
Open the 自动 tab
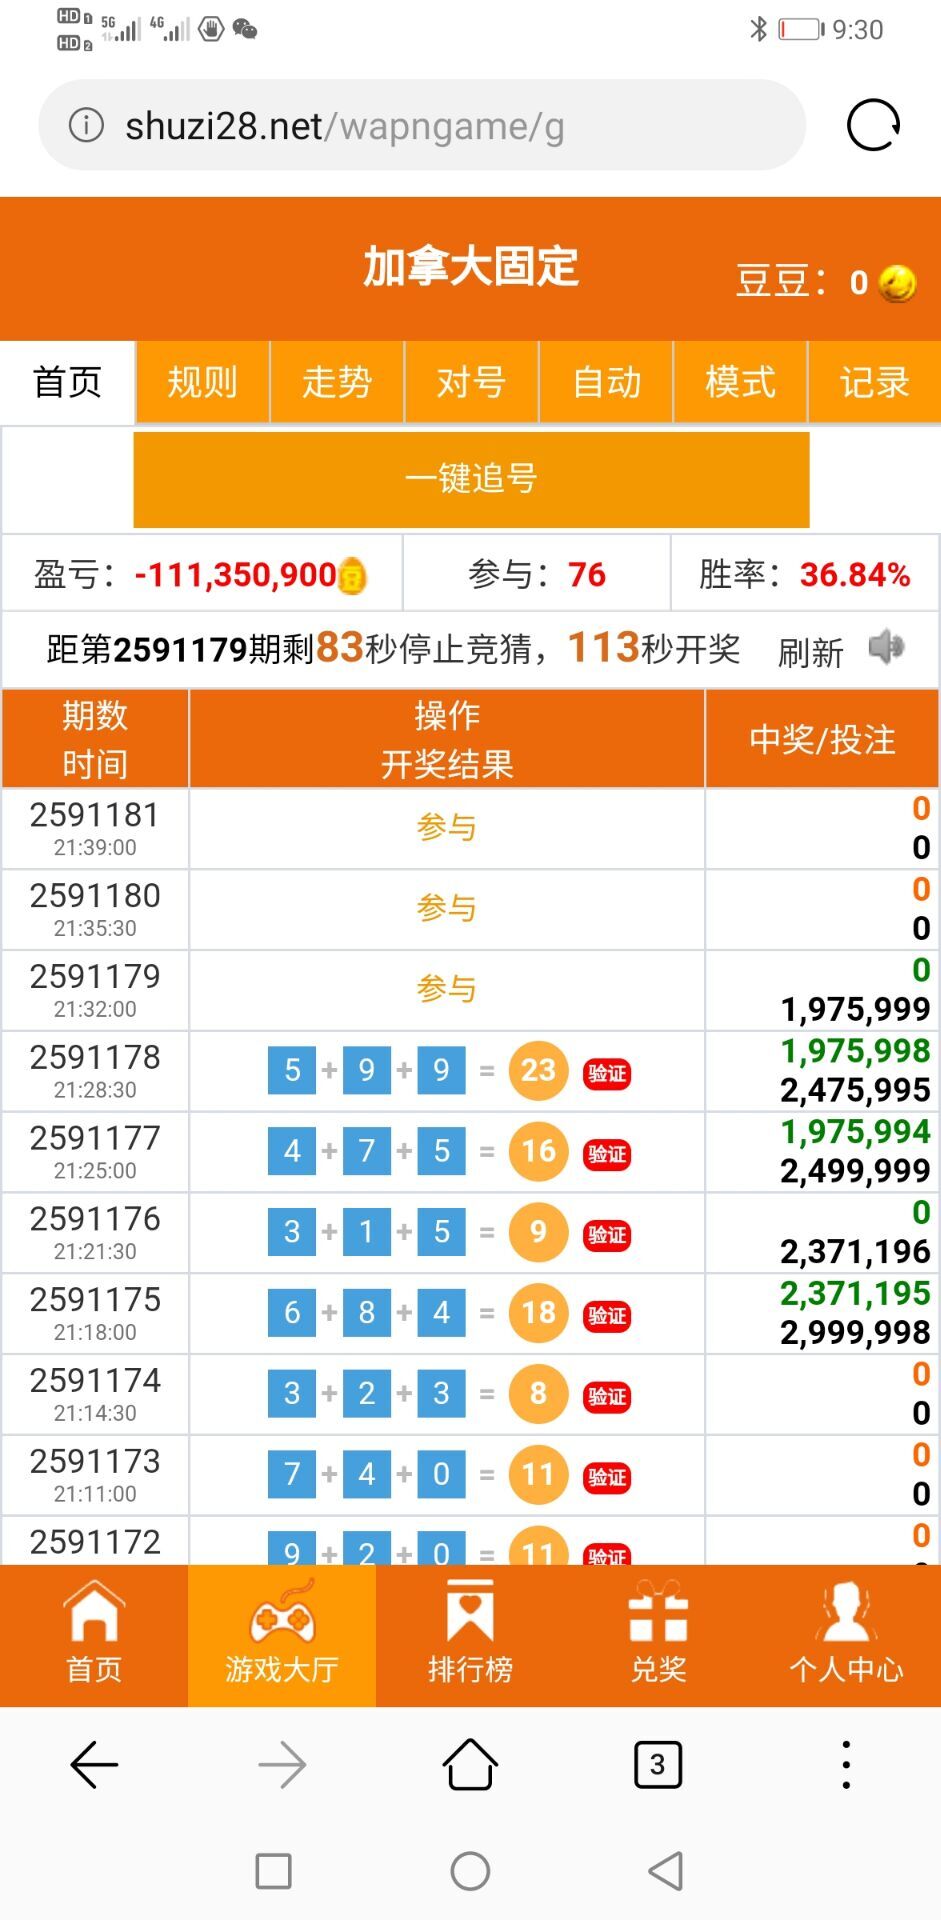coord(606,382)
